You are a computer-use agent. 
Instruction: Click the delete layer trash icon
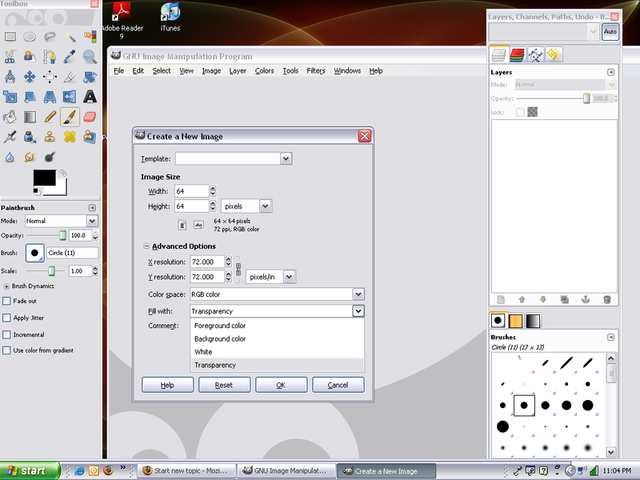(607, 300)
